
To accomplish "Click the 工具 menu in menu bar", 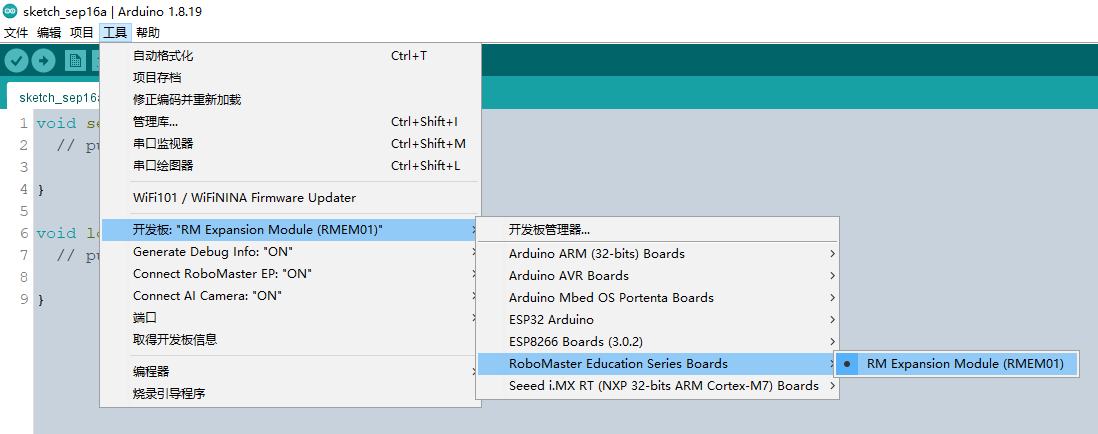I will pos(115,32).
